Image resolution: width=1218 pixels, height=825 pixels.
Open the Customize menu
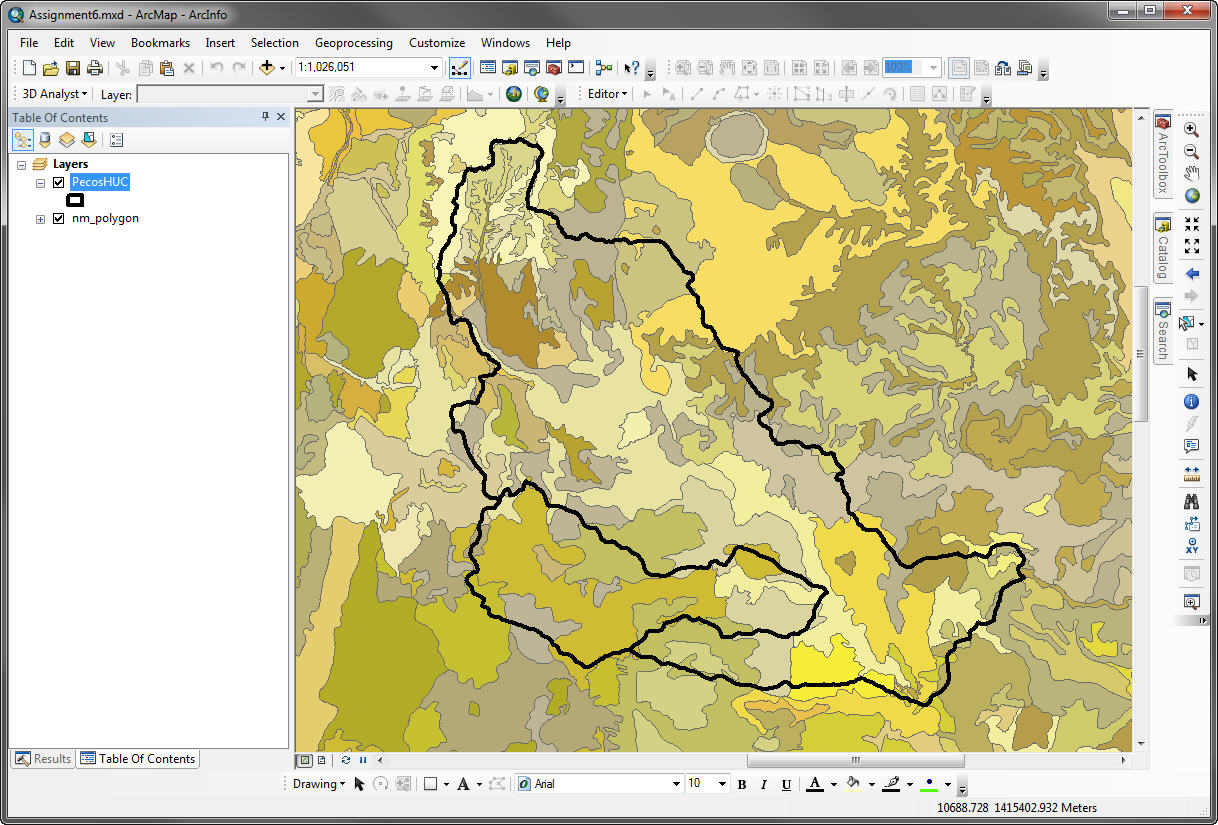click(437, 43)
